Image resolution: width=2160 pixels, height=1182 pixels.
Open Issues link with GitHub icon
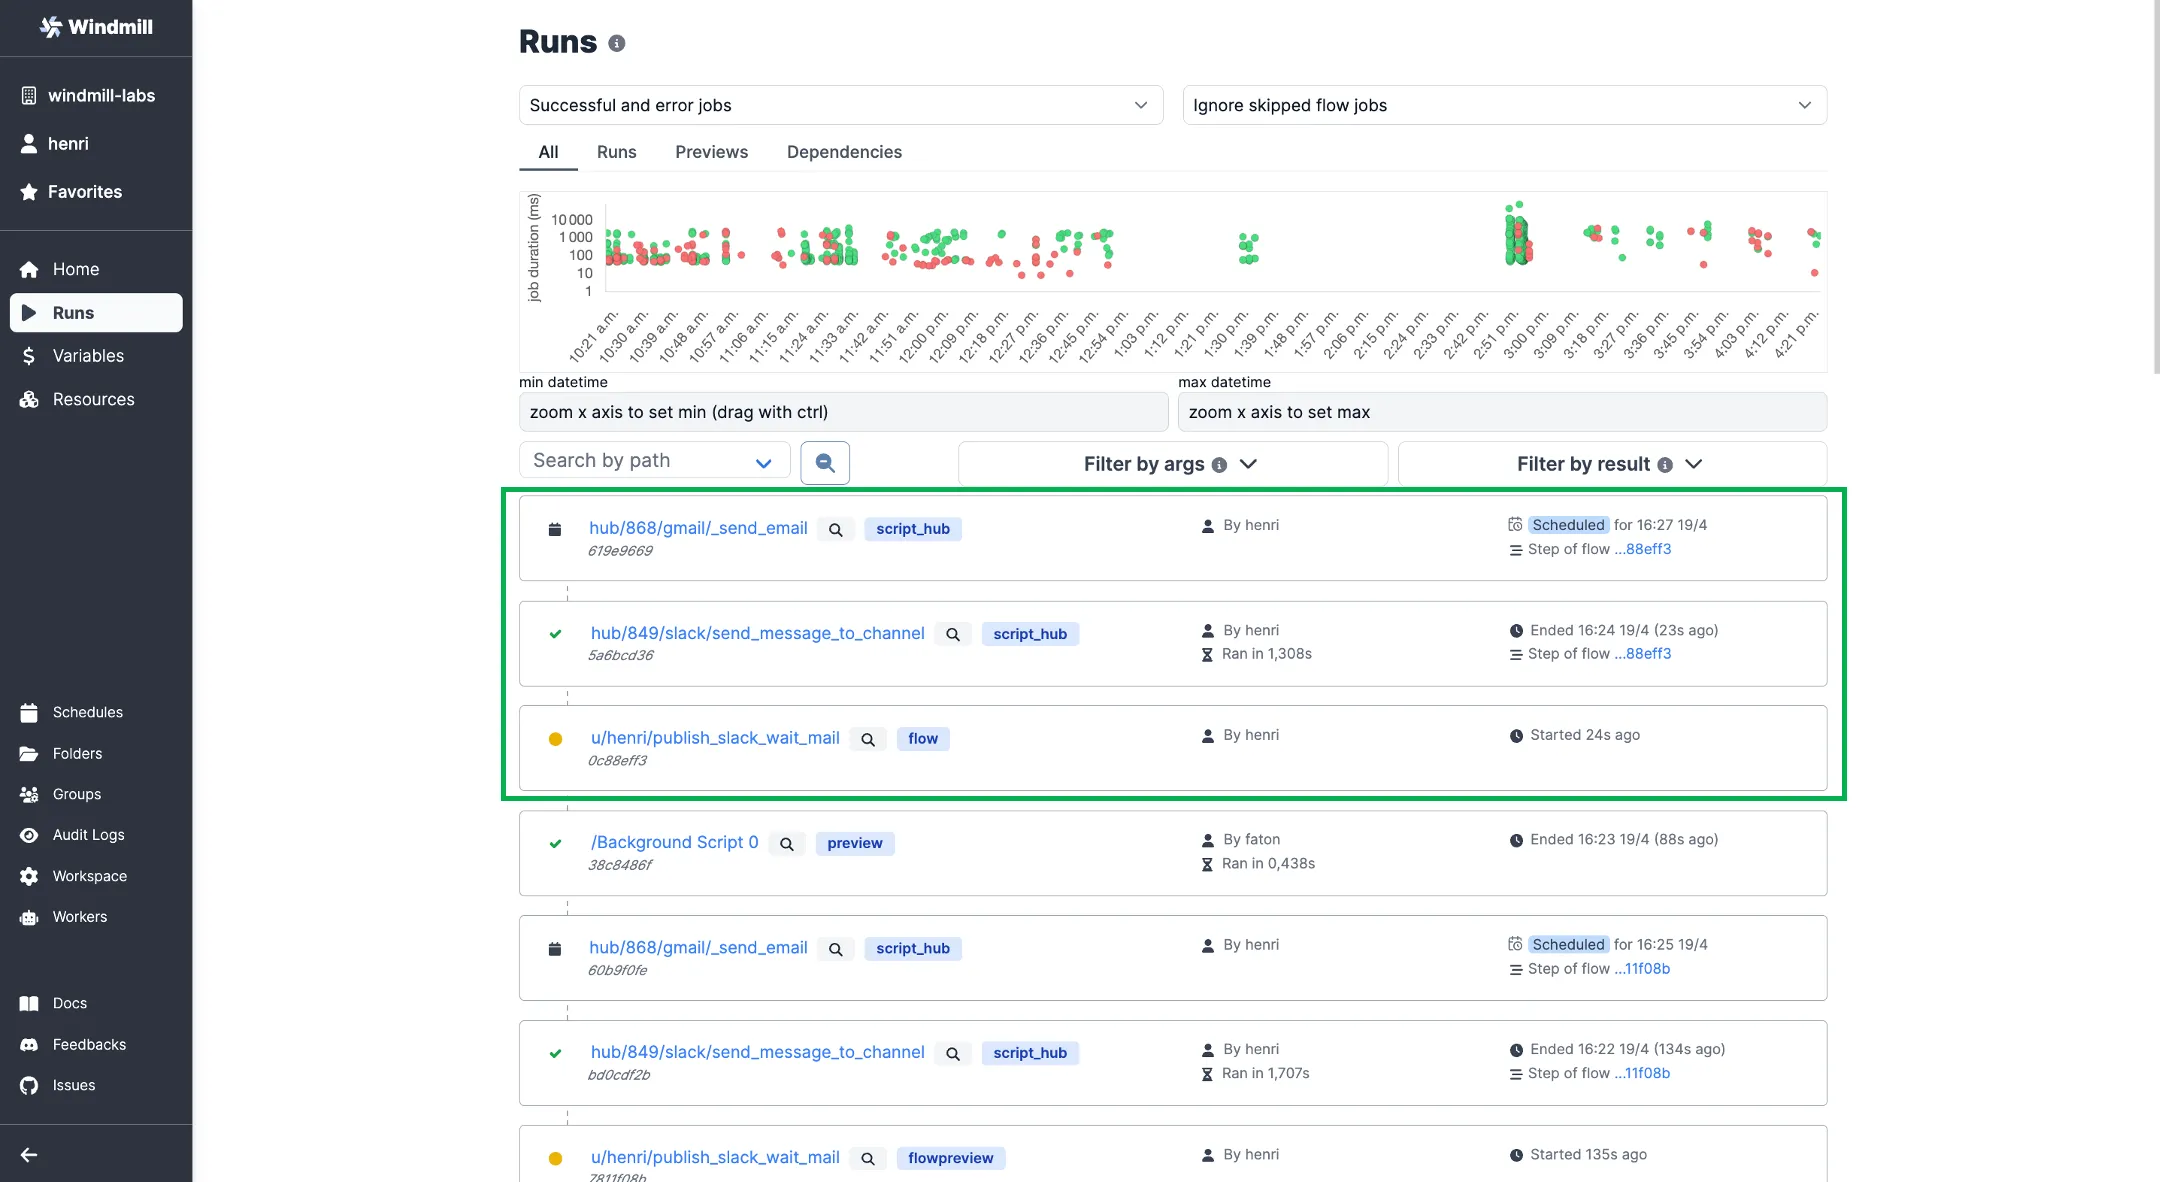(x=73, y=1085)
